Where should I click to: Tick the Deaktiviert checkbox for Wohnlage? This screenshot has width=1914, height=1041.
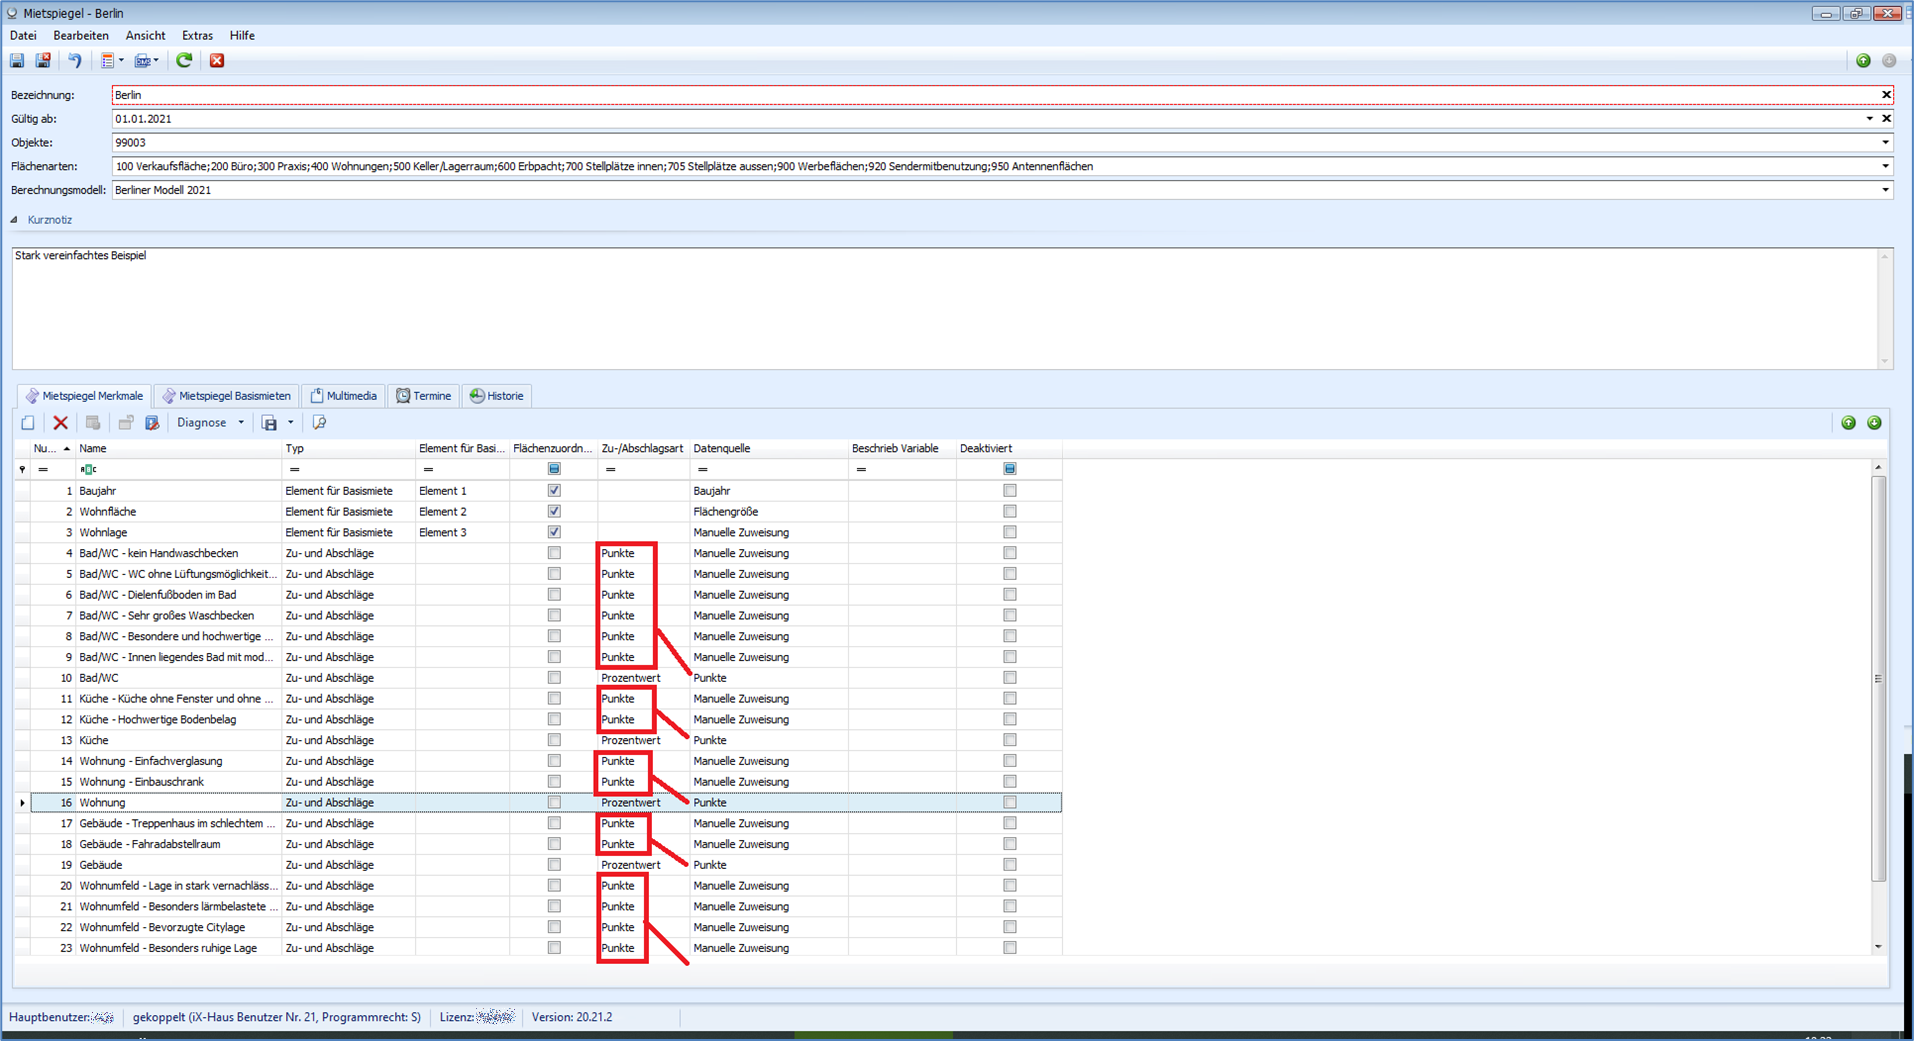(x=1010, y=533)
